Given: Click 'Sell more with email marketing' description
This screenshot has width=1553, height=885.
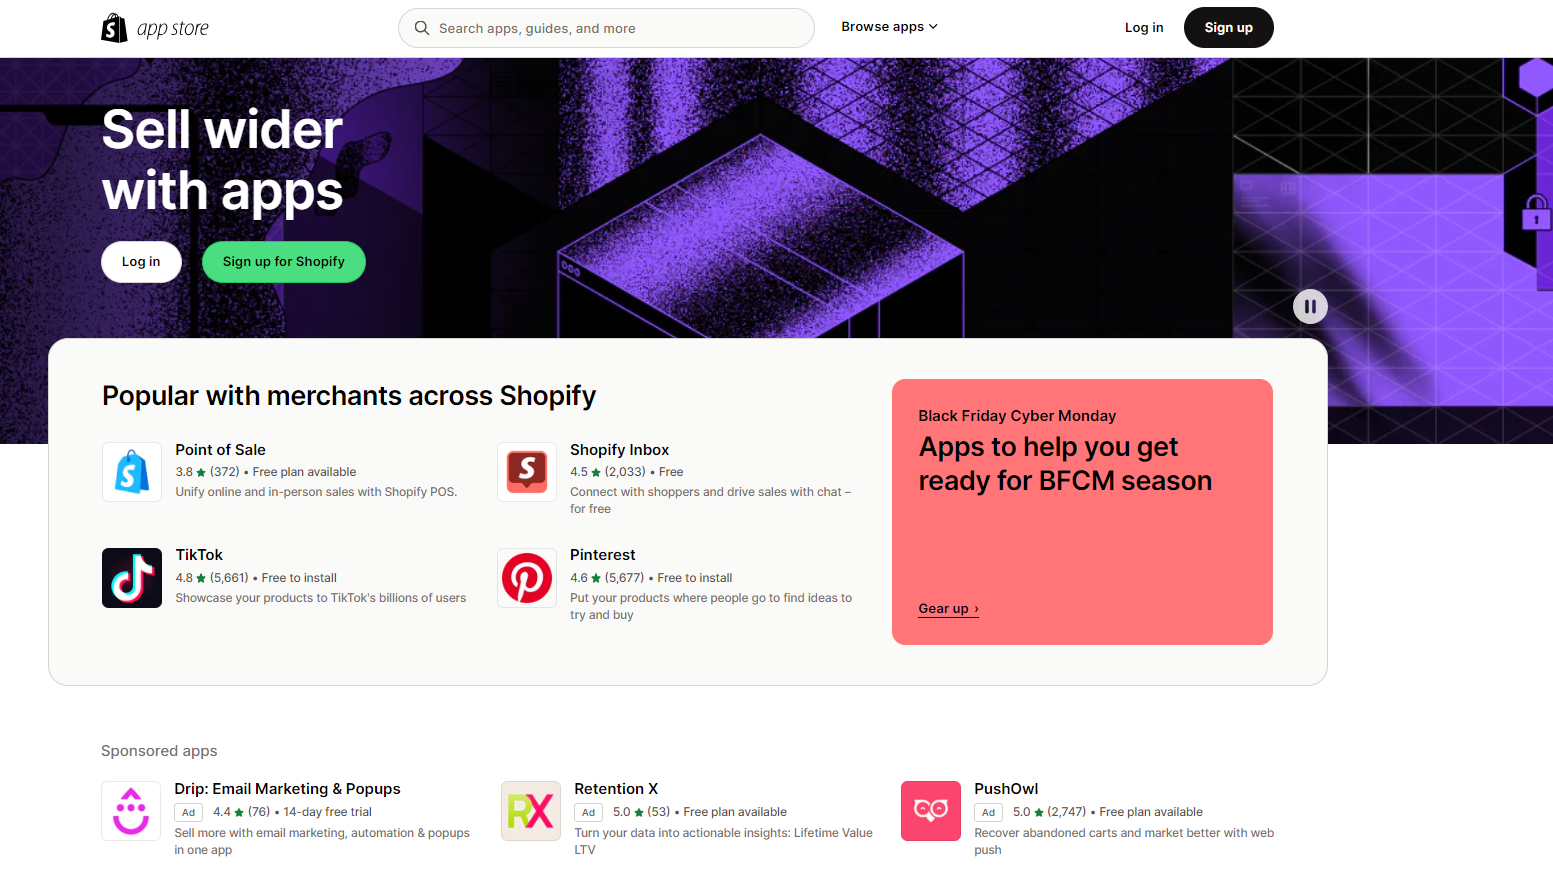Looking at the screenshot, I should click(322, 841).
